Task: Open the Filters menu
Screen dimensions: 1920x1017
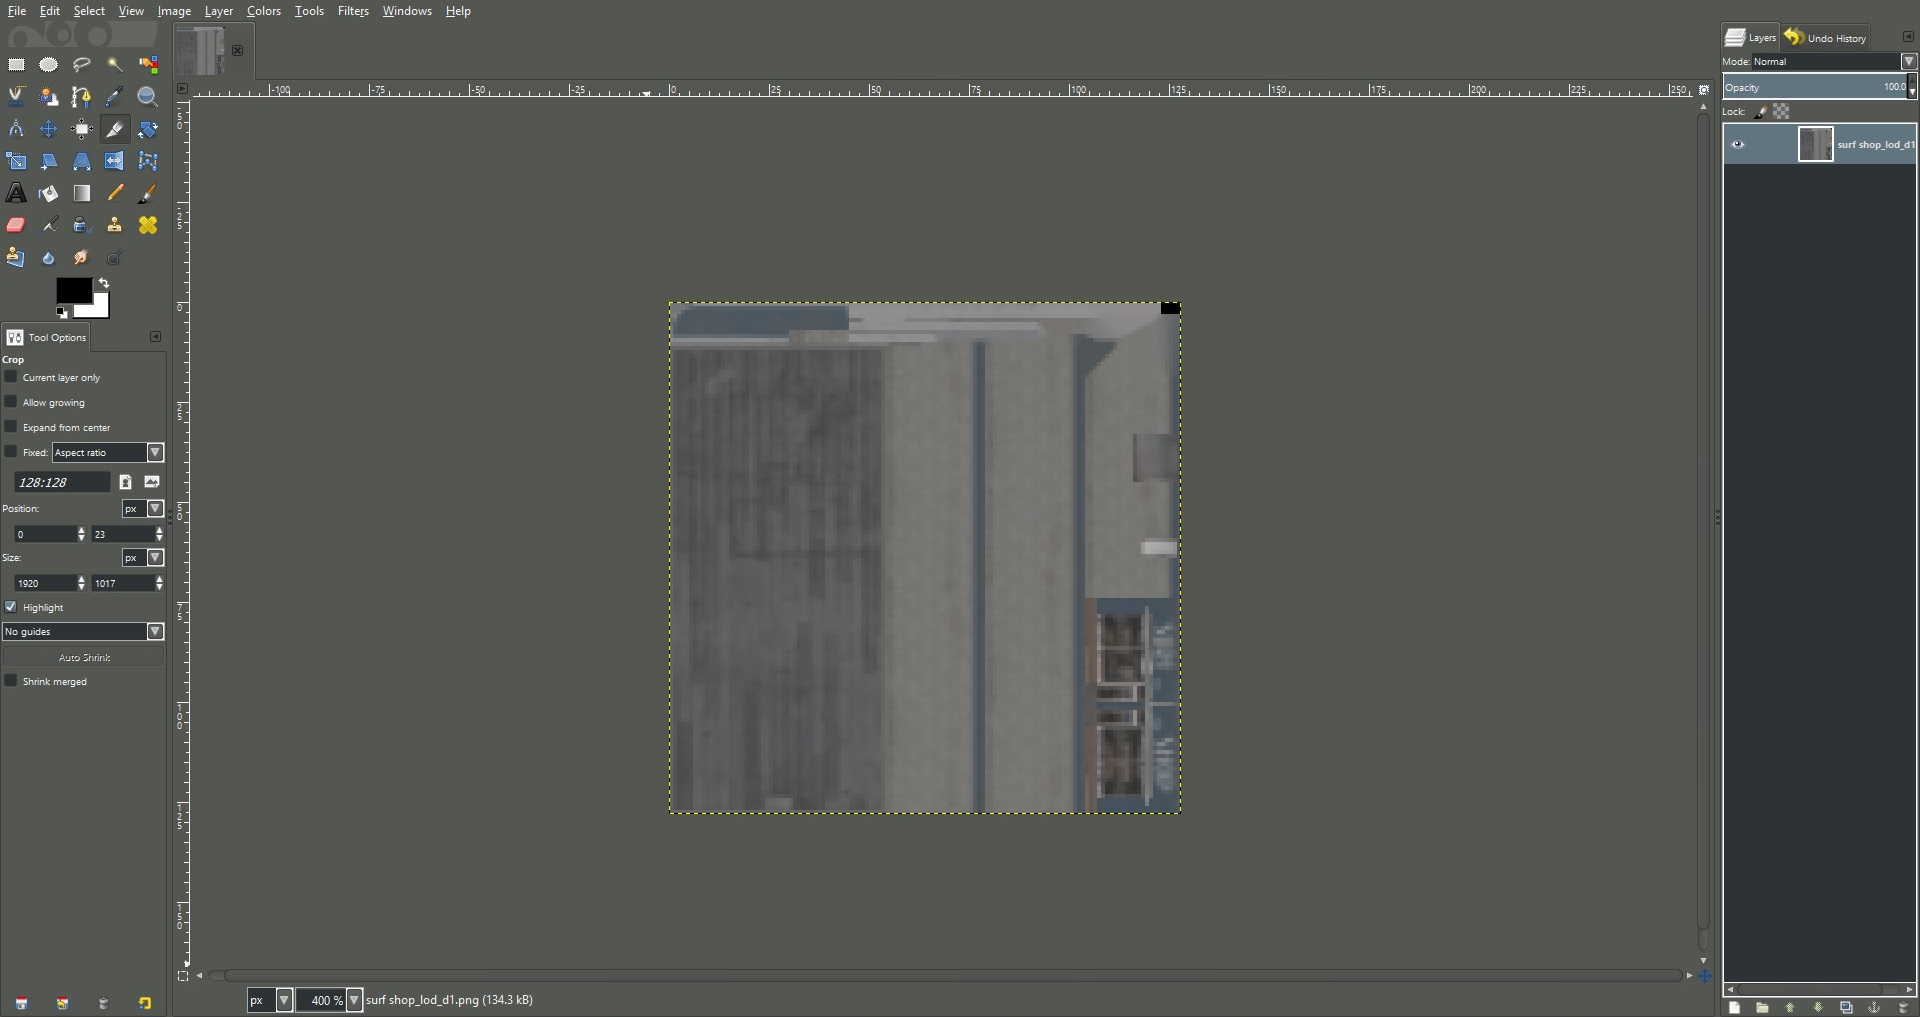Action: click(353, 11)
